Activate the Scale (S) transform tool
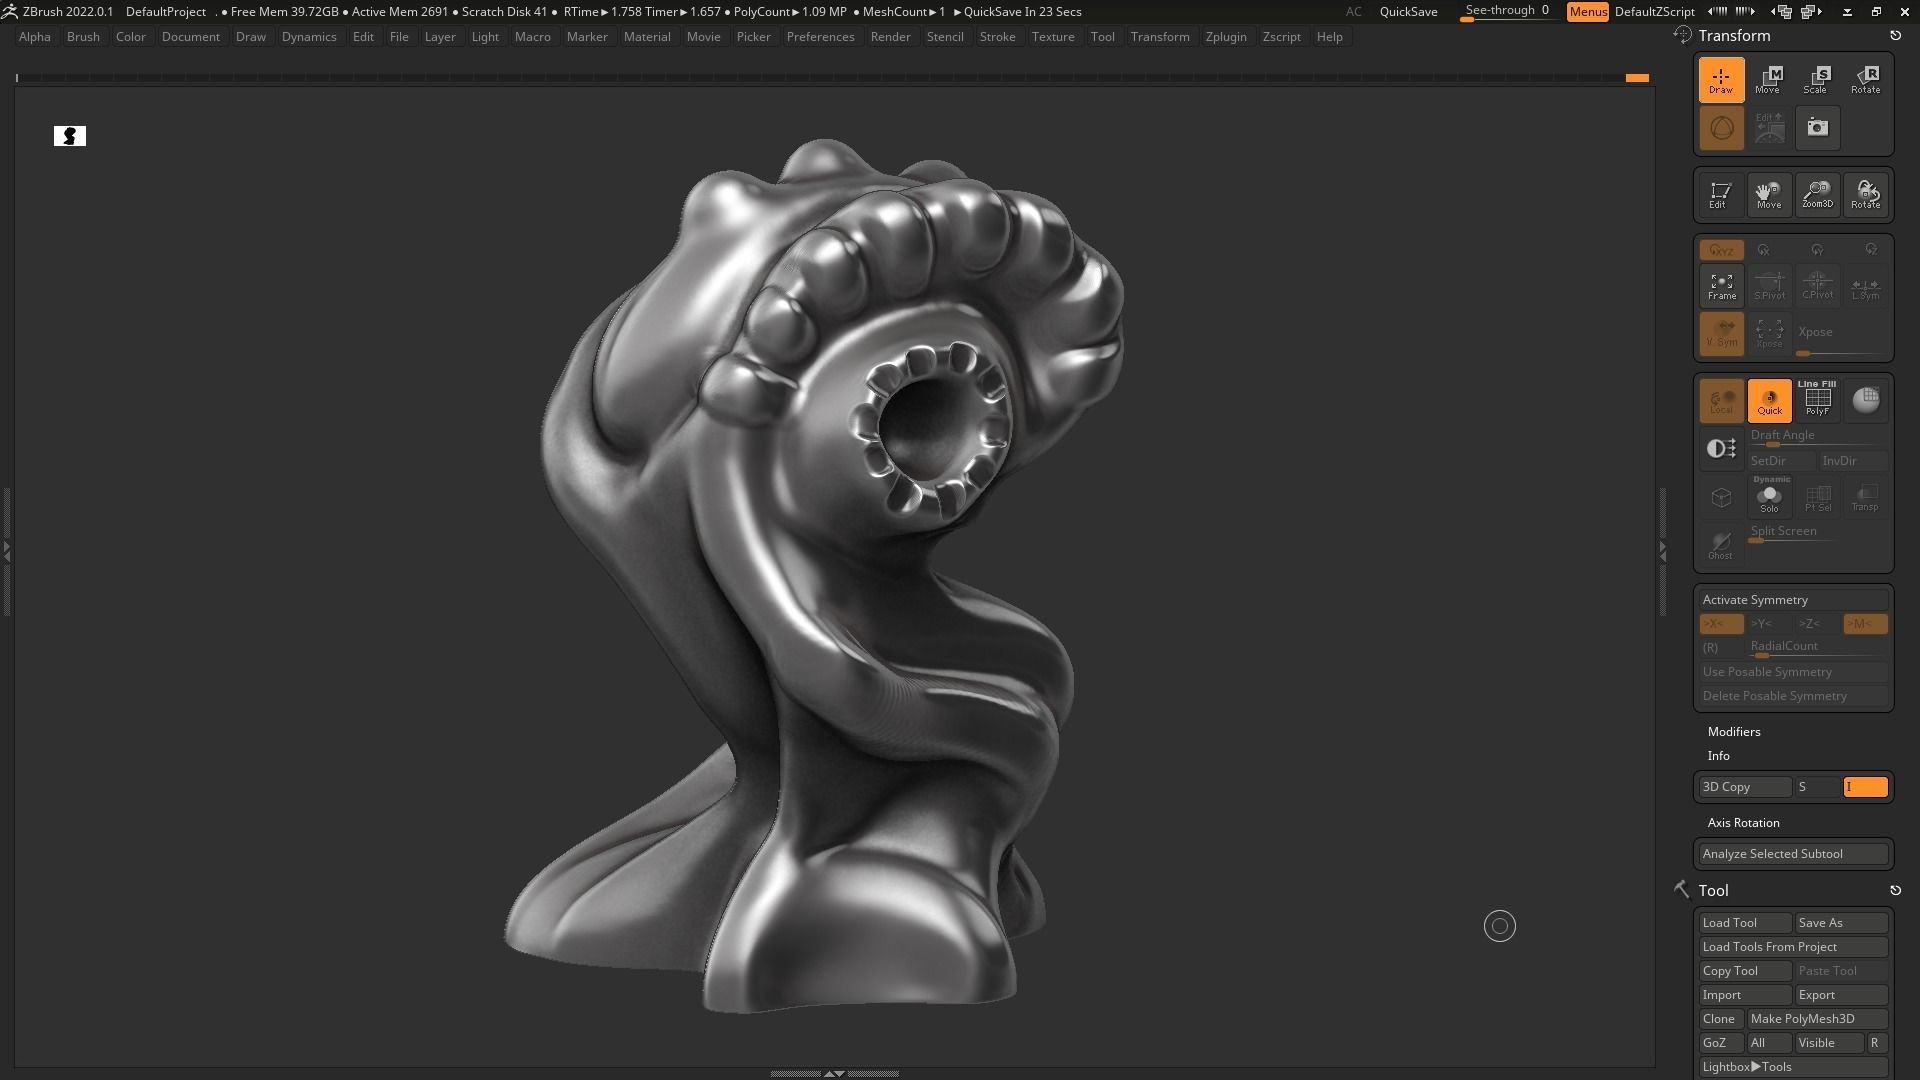 [x=1817, y=80]
